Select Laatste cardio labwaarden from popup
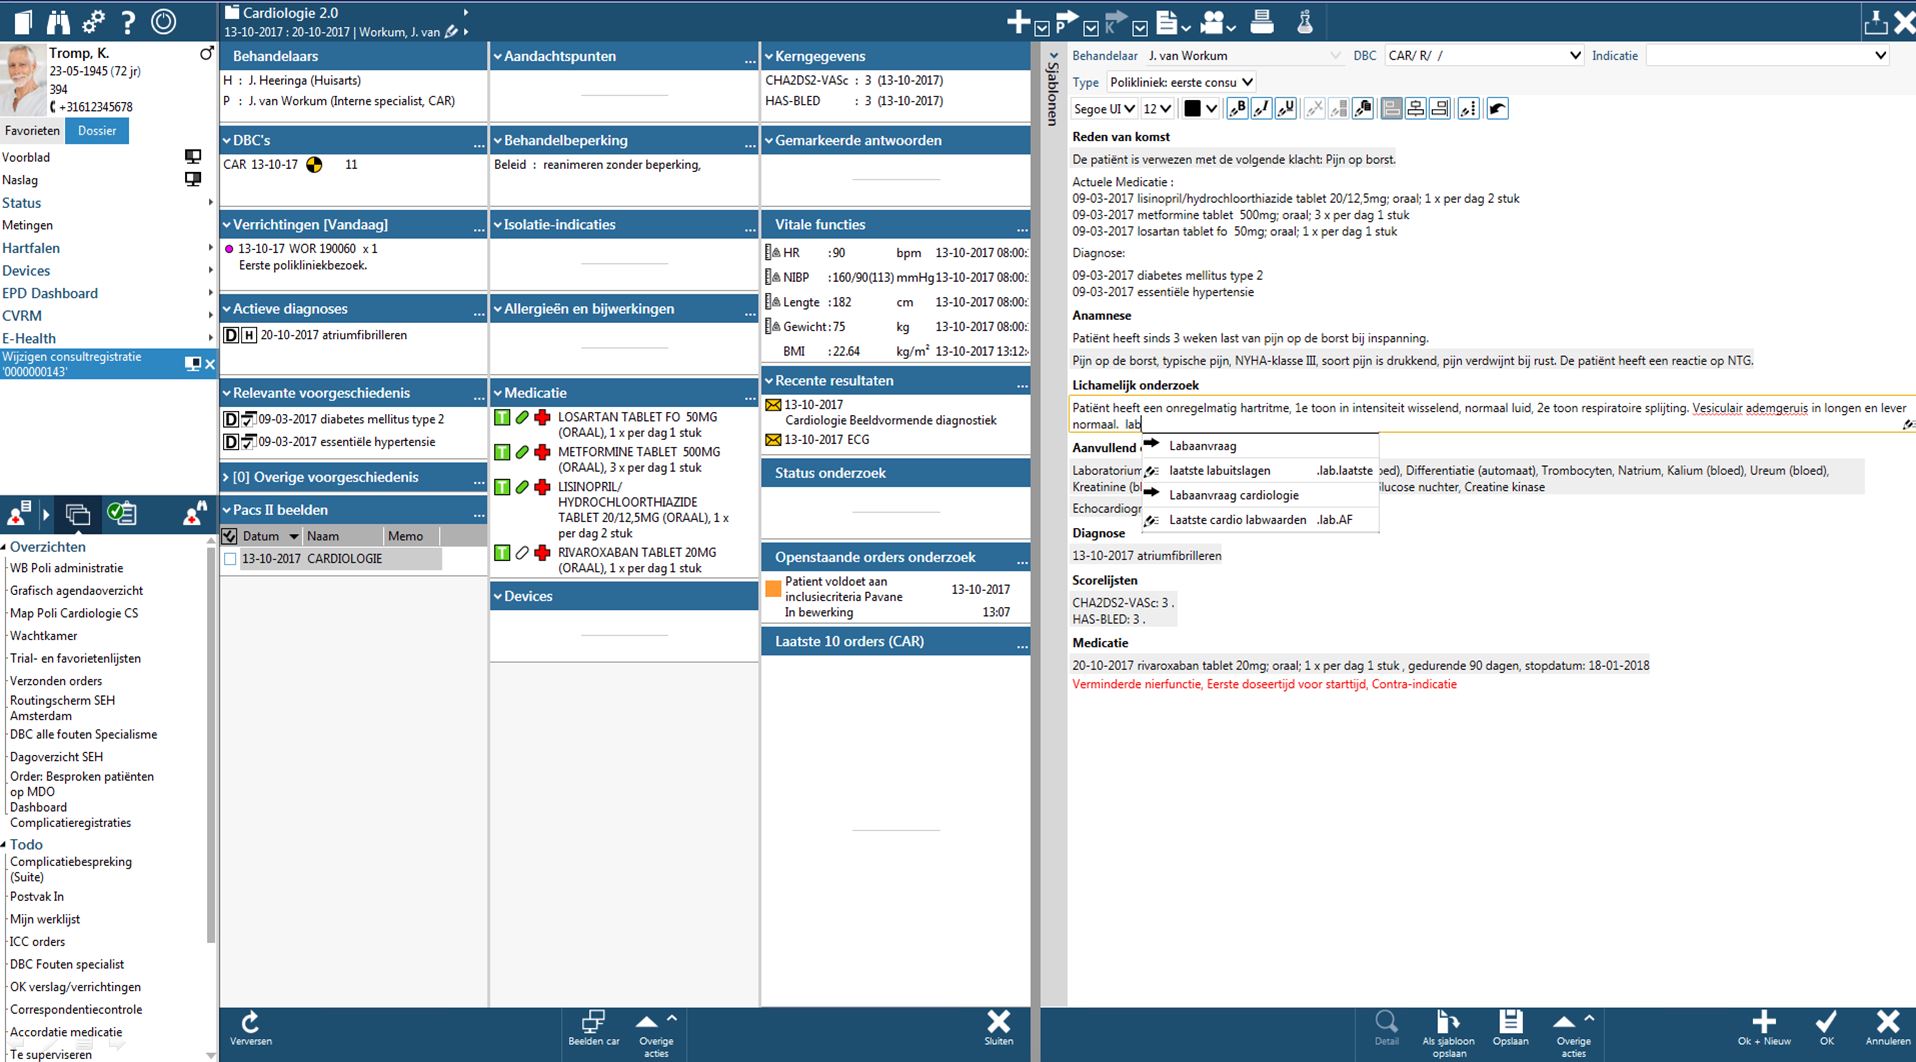 click(1260, 520)
